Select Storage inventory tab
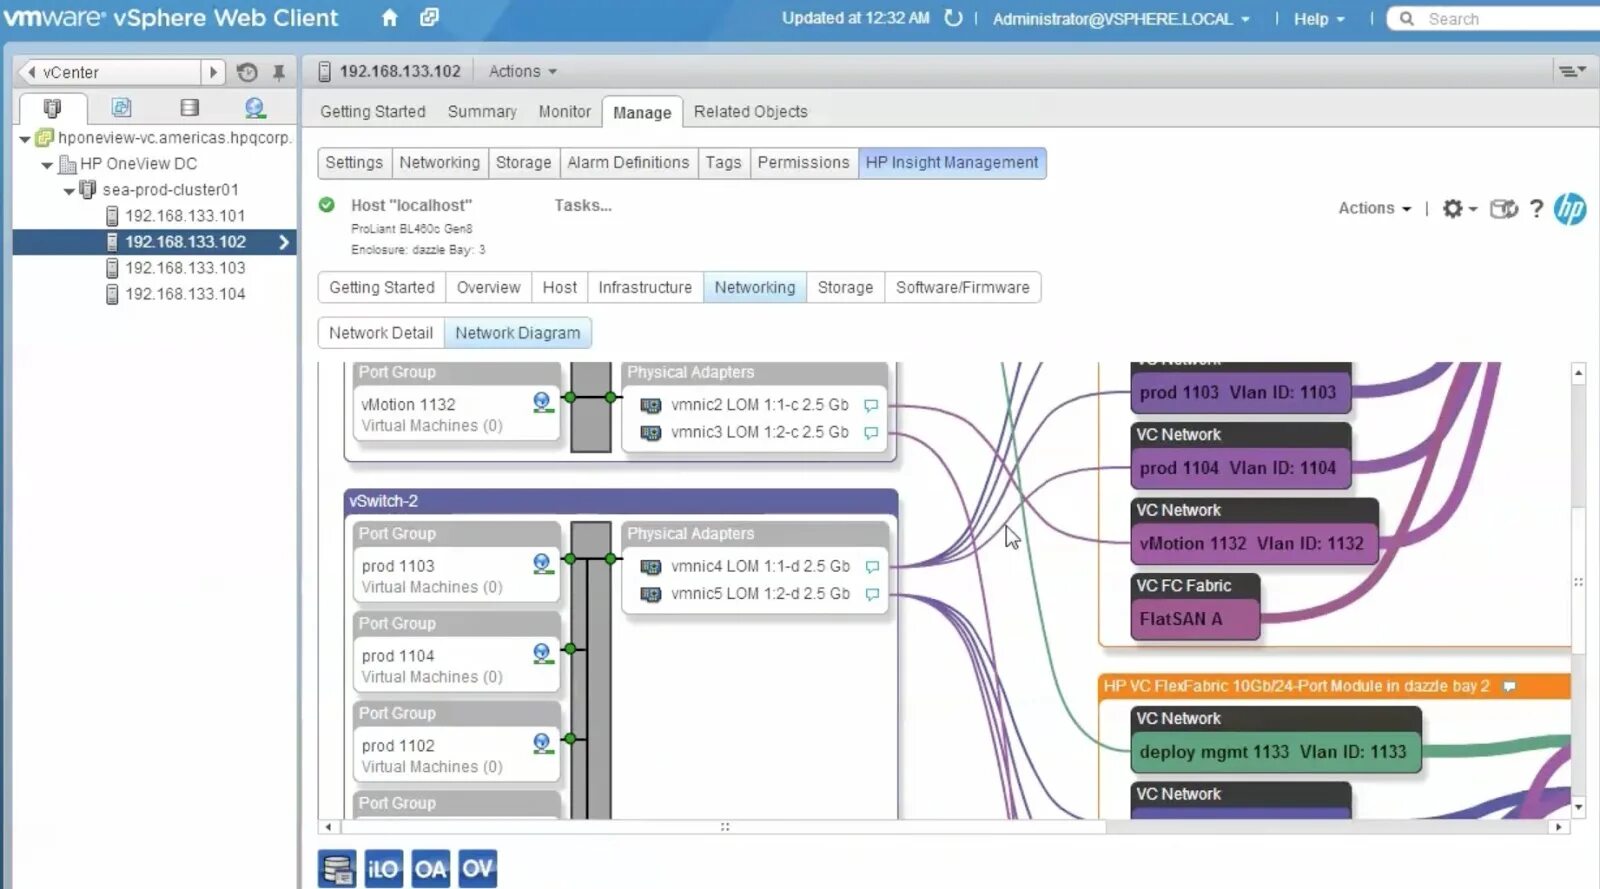Viewport: 1600px width, 889px height. pos(189,107)
